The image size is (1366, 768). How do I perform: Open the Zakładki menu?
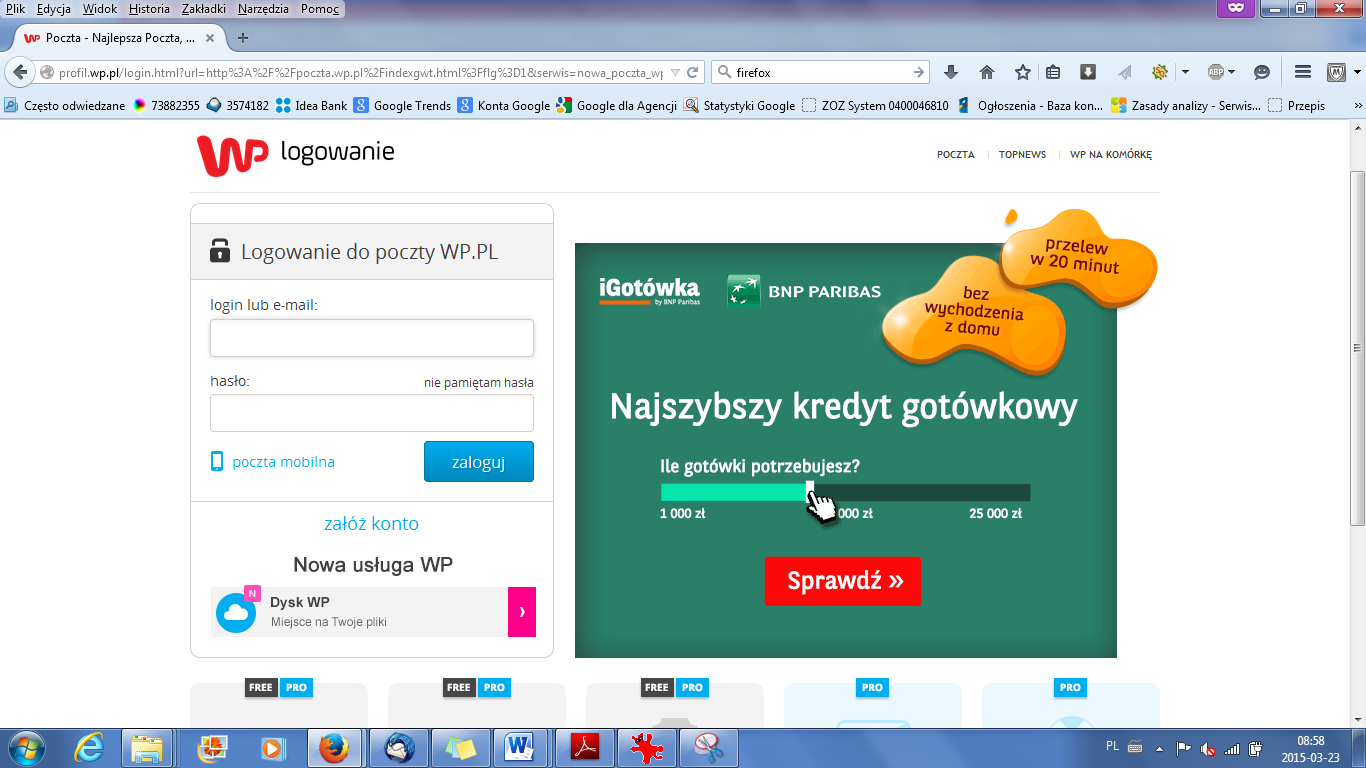coord(204,9)
